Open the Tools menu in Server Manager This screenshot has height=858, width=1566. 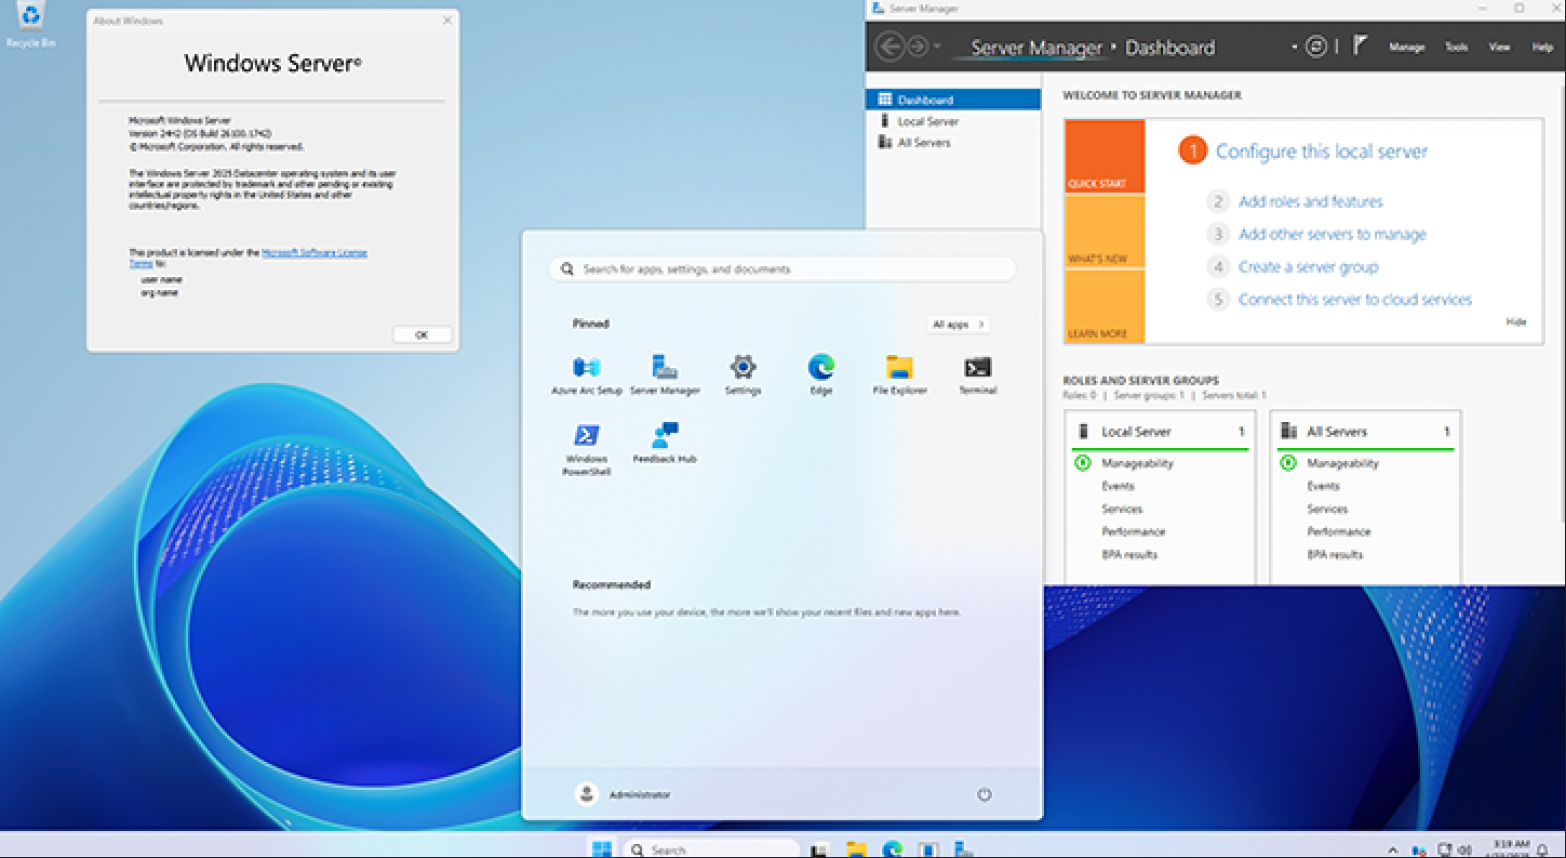(x=1456, y=47)
